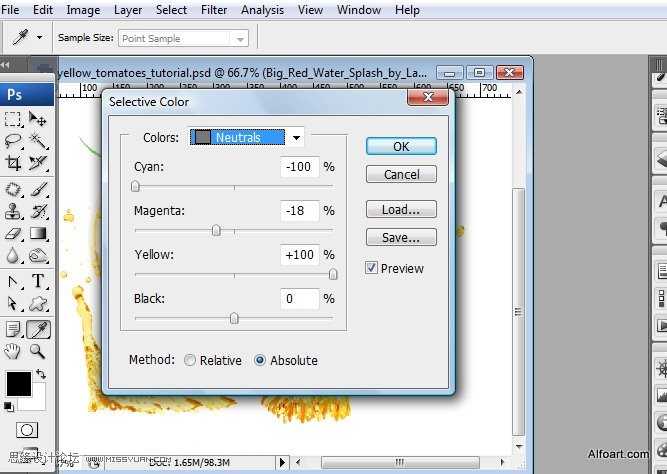The image size is (667, 474).
Task: Select the Custom Shape tool
Action: click(37, 303)
